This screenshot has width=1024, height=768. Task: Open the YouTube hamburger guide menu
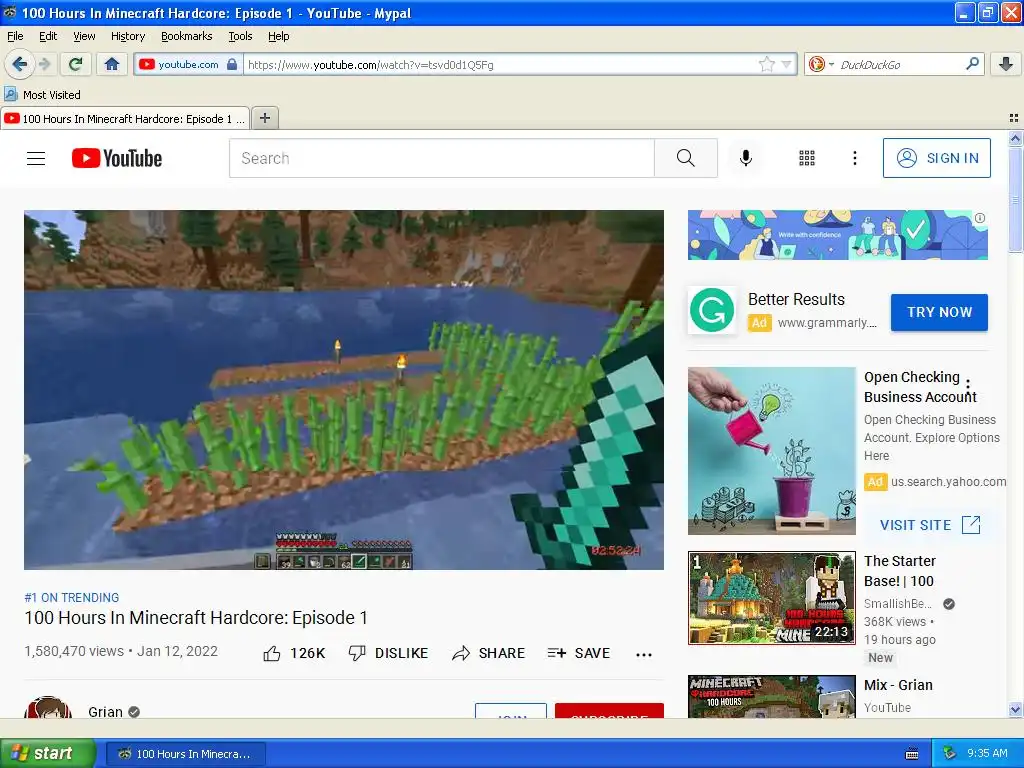click(x=36, y=158)
